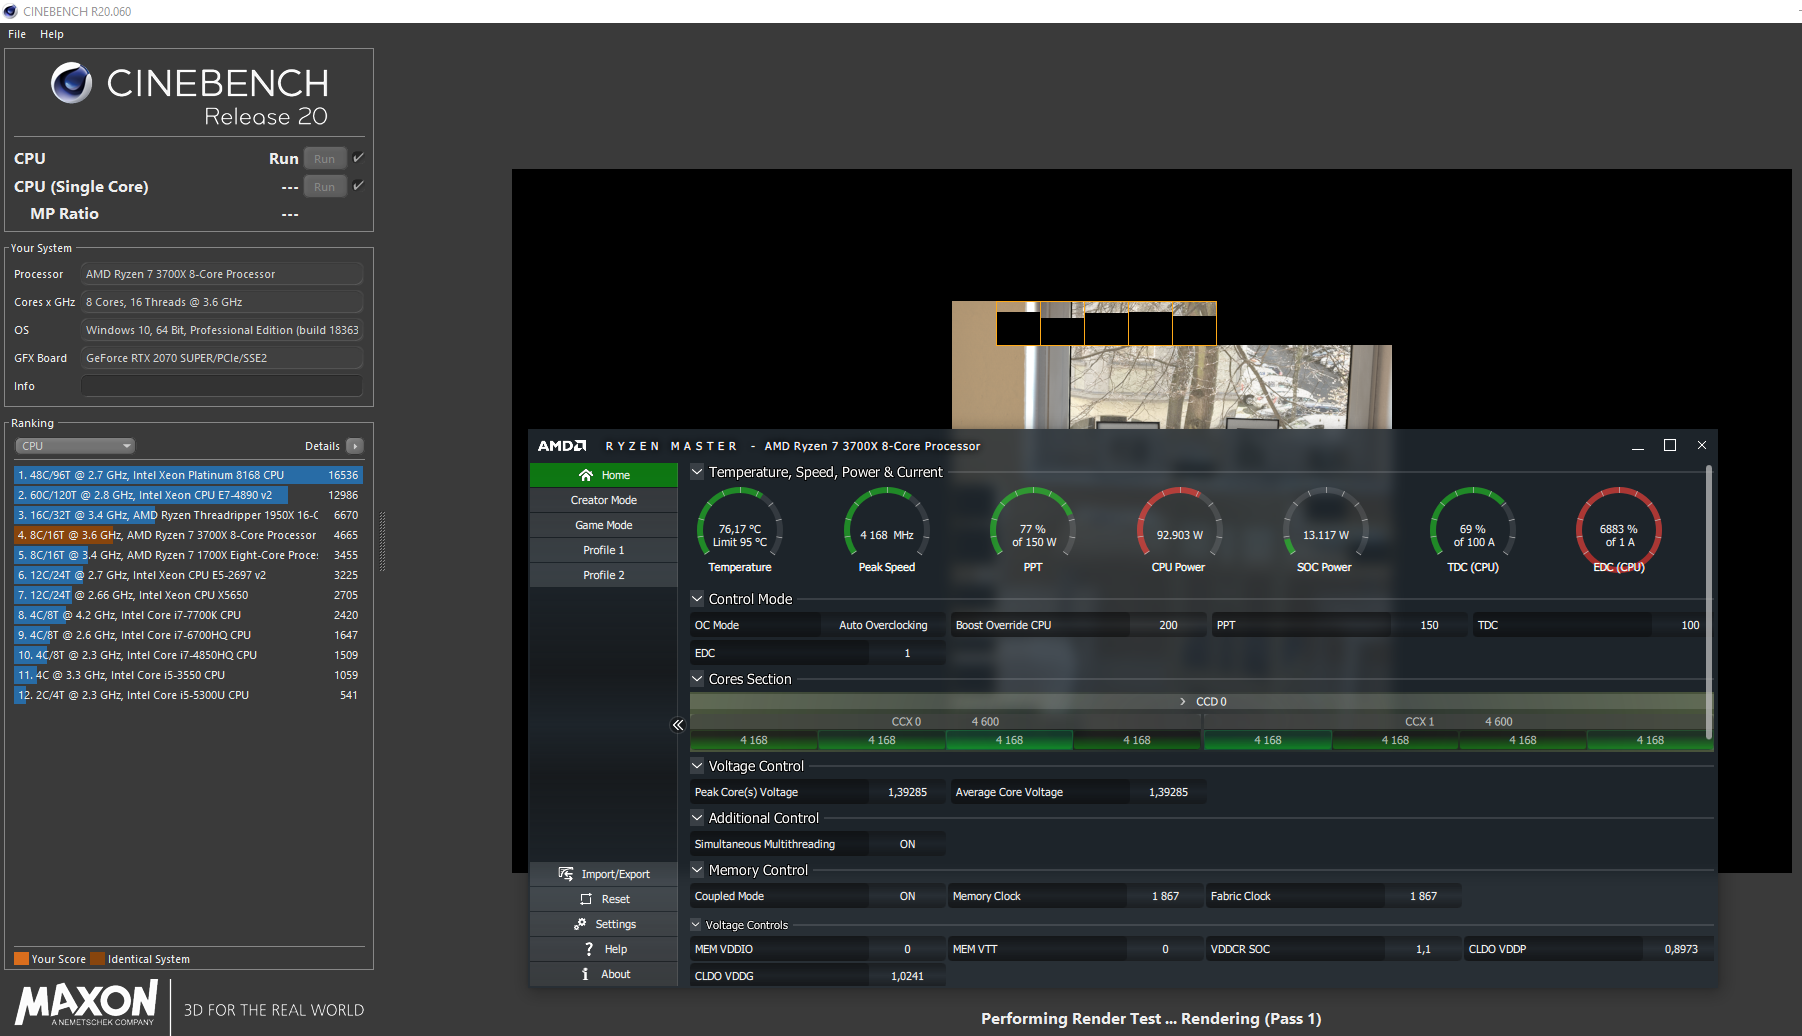Click the last CCX 1 core frequency bar
The width and height of the screenshot is (1802, 1036).
(x=1650, y=740)
